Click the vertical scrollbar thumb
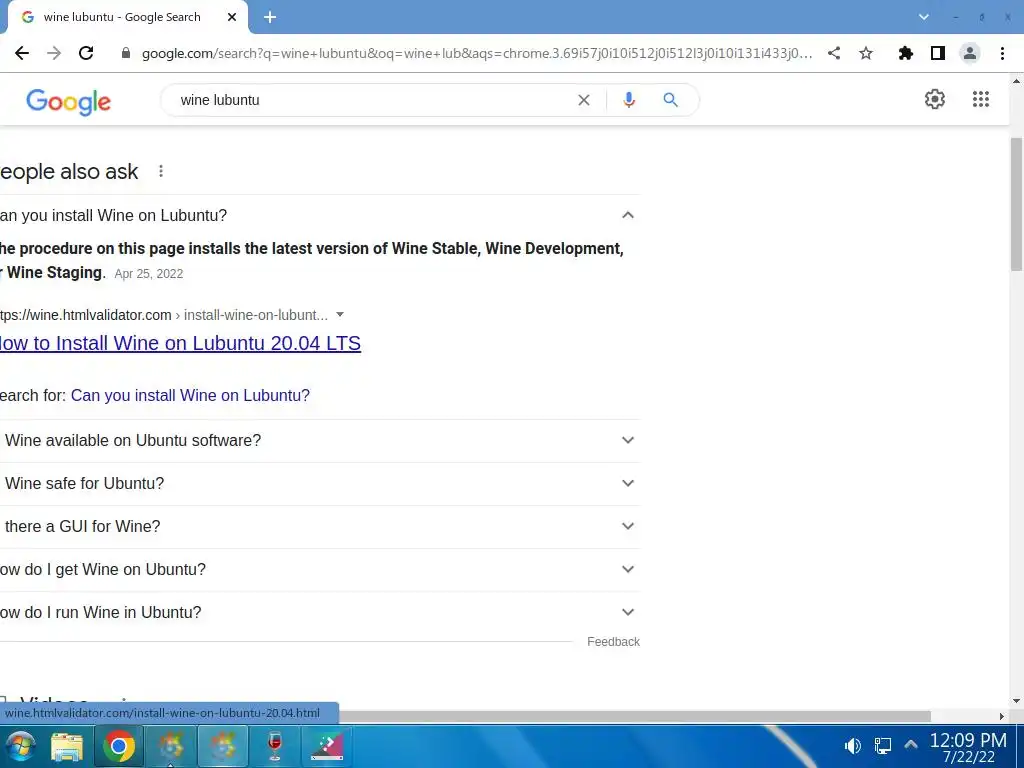The width and height of the screenshot is (1024, 768). tap(1016, 204)
